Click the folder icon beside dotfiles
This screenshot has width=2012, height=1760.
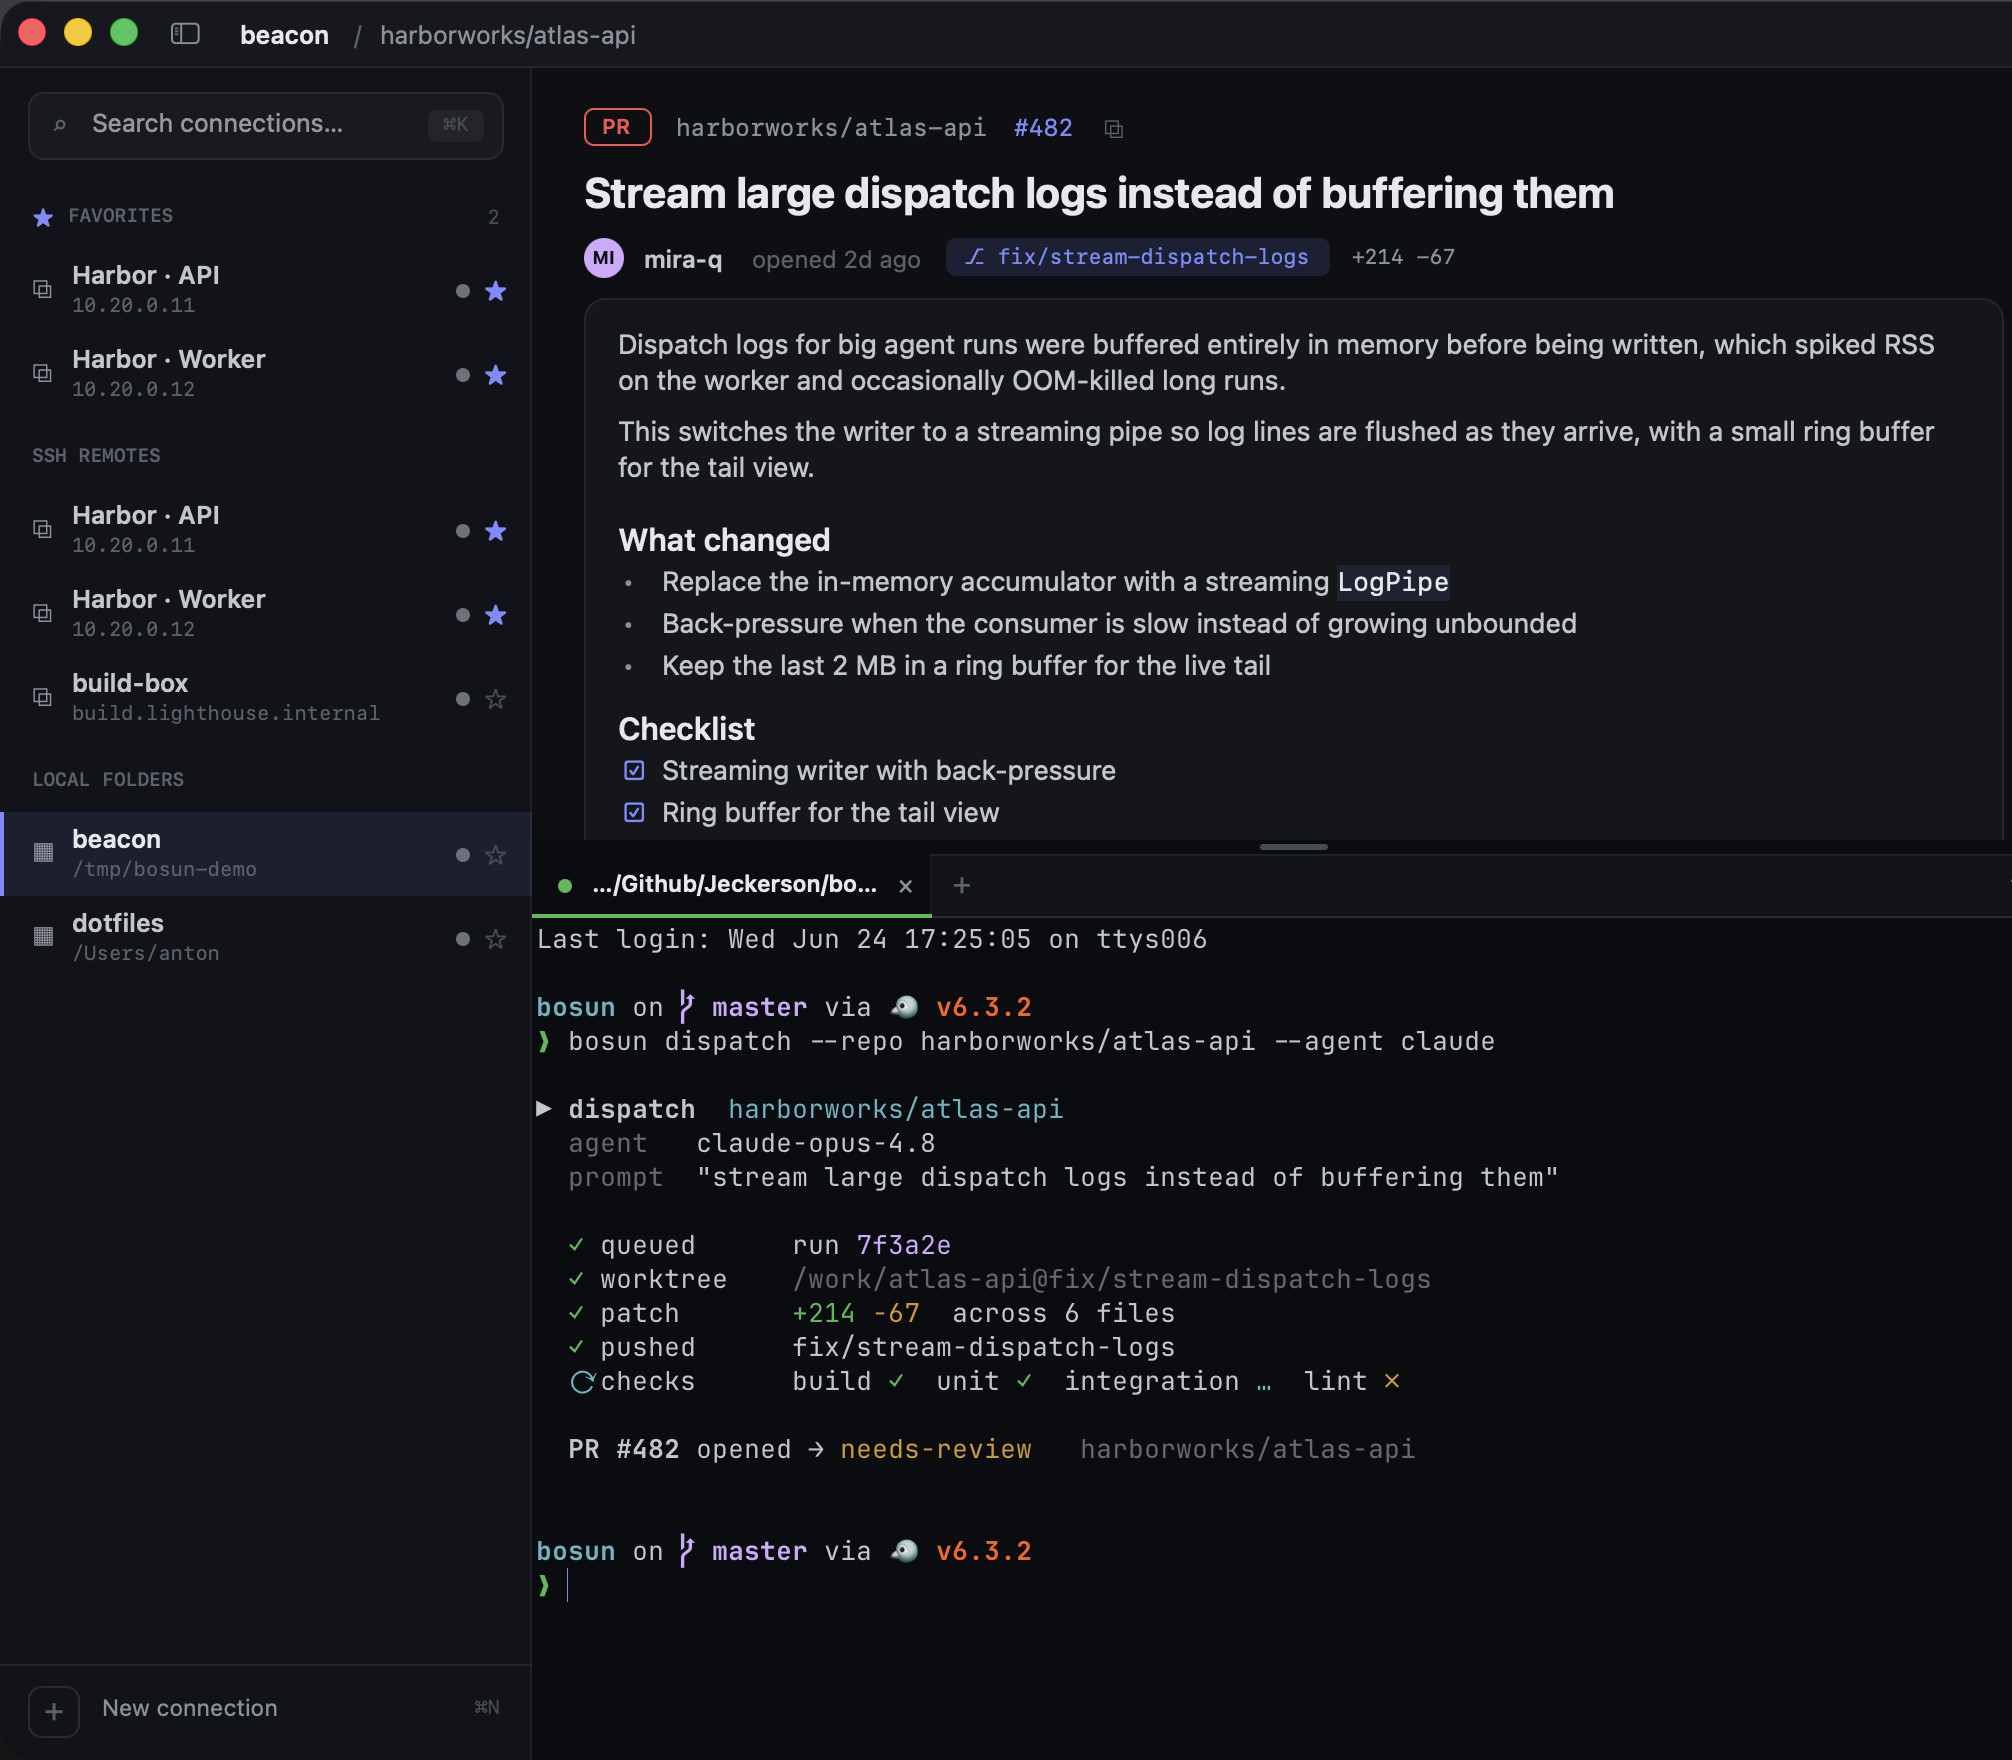point(43,937)
